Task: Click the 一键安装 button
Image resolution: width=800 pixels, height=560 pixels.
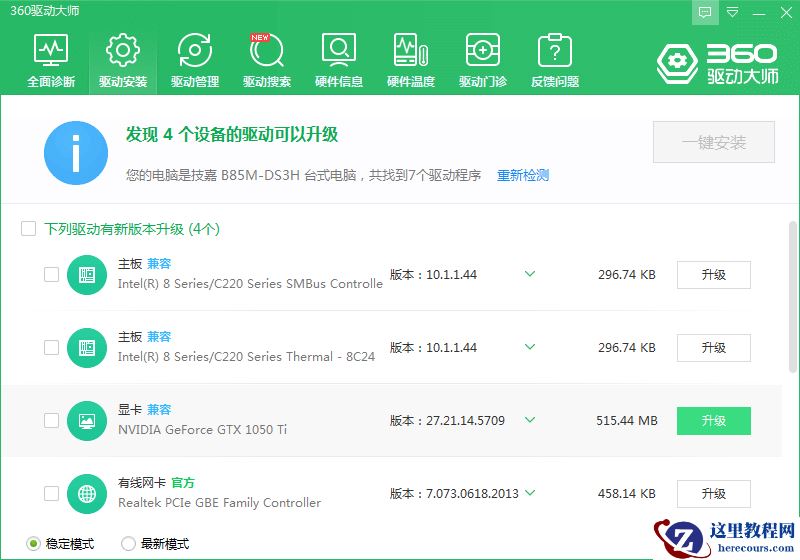Action: [x=714, y=142]
